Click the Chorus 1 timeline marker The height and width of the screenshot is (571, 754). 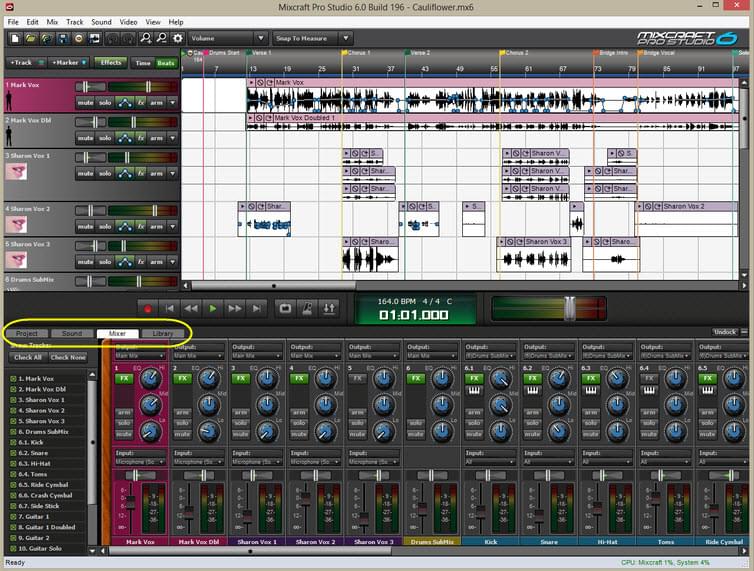click(356, 52)
